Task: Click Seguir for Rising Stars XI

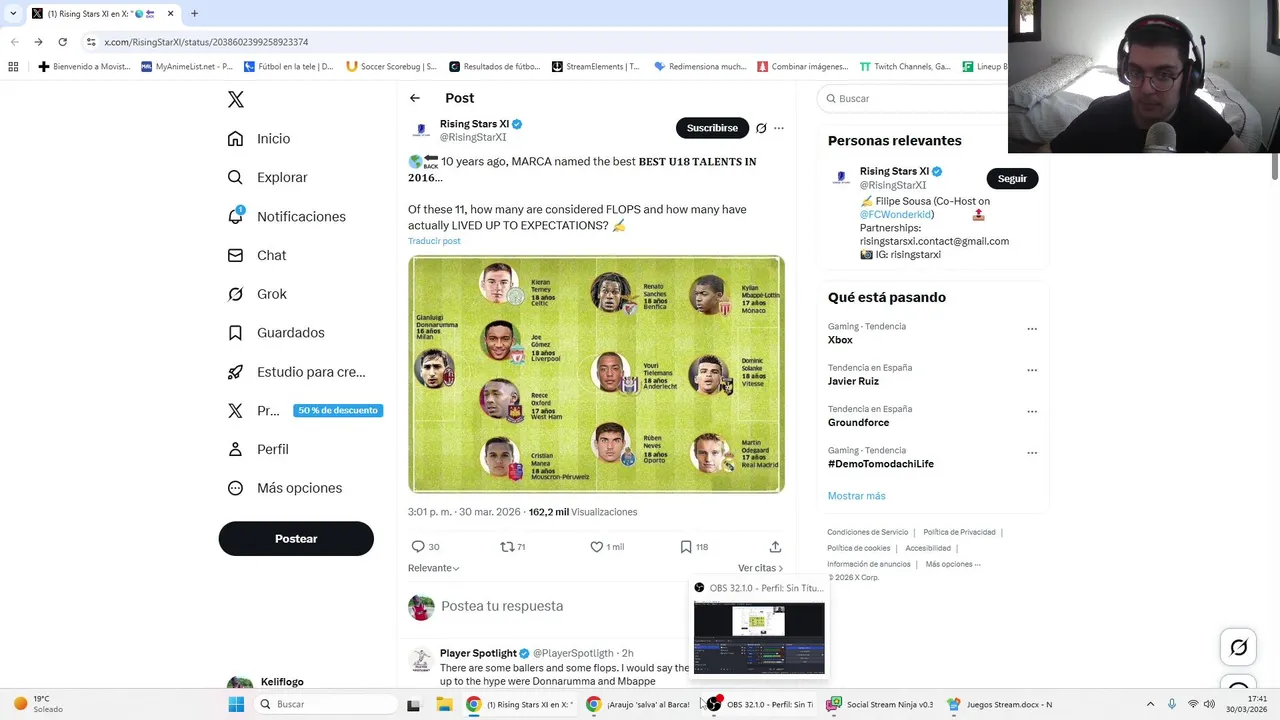Action: tap(1012, 179)
